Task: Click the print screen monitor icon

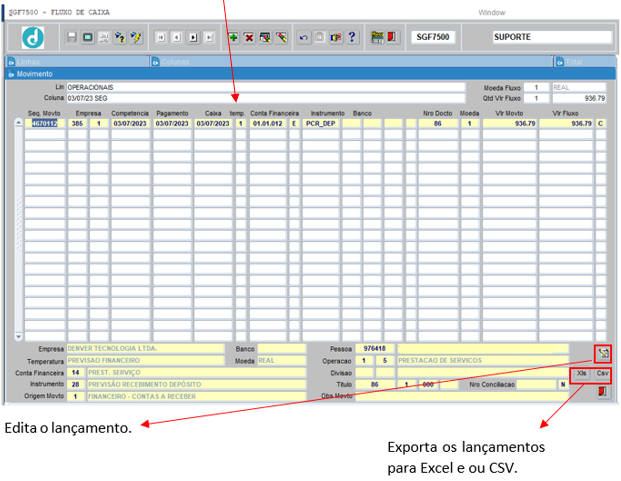Action: click(x=88, y=37)
